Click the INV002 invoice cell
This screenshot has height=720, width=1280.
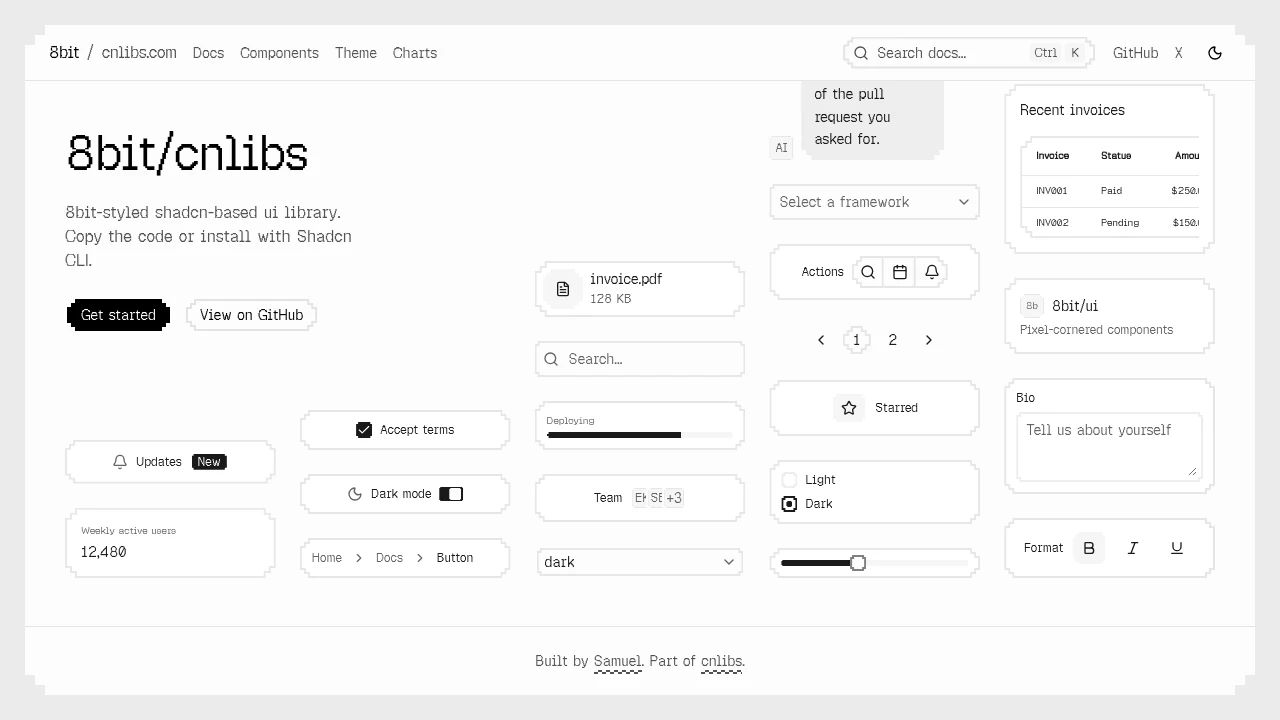(x=1052, y=223)
